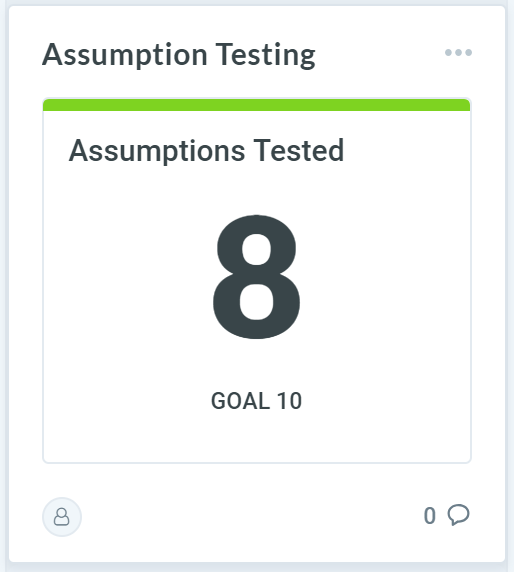Select the Assumptions Tested metric card
The image size is (514, 572).
257,281
